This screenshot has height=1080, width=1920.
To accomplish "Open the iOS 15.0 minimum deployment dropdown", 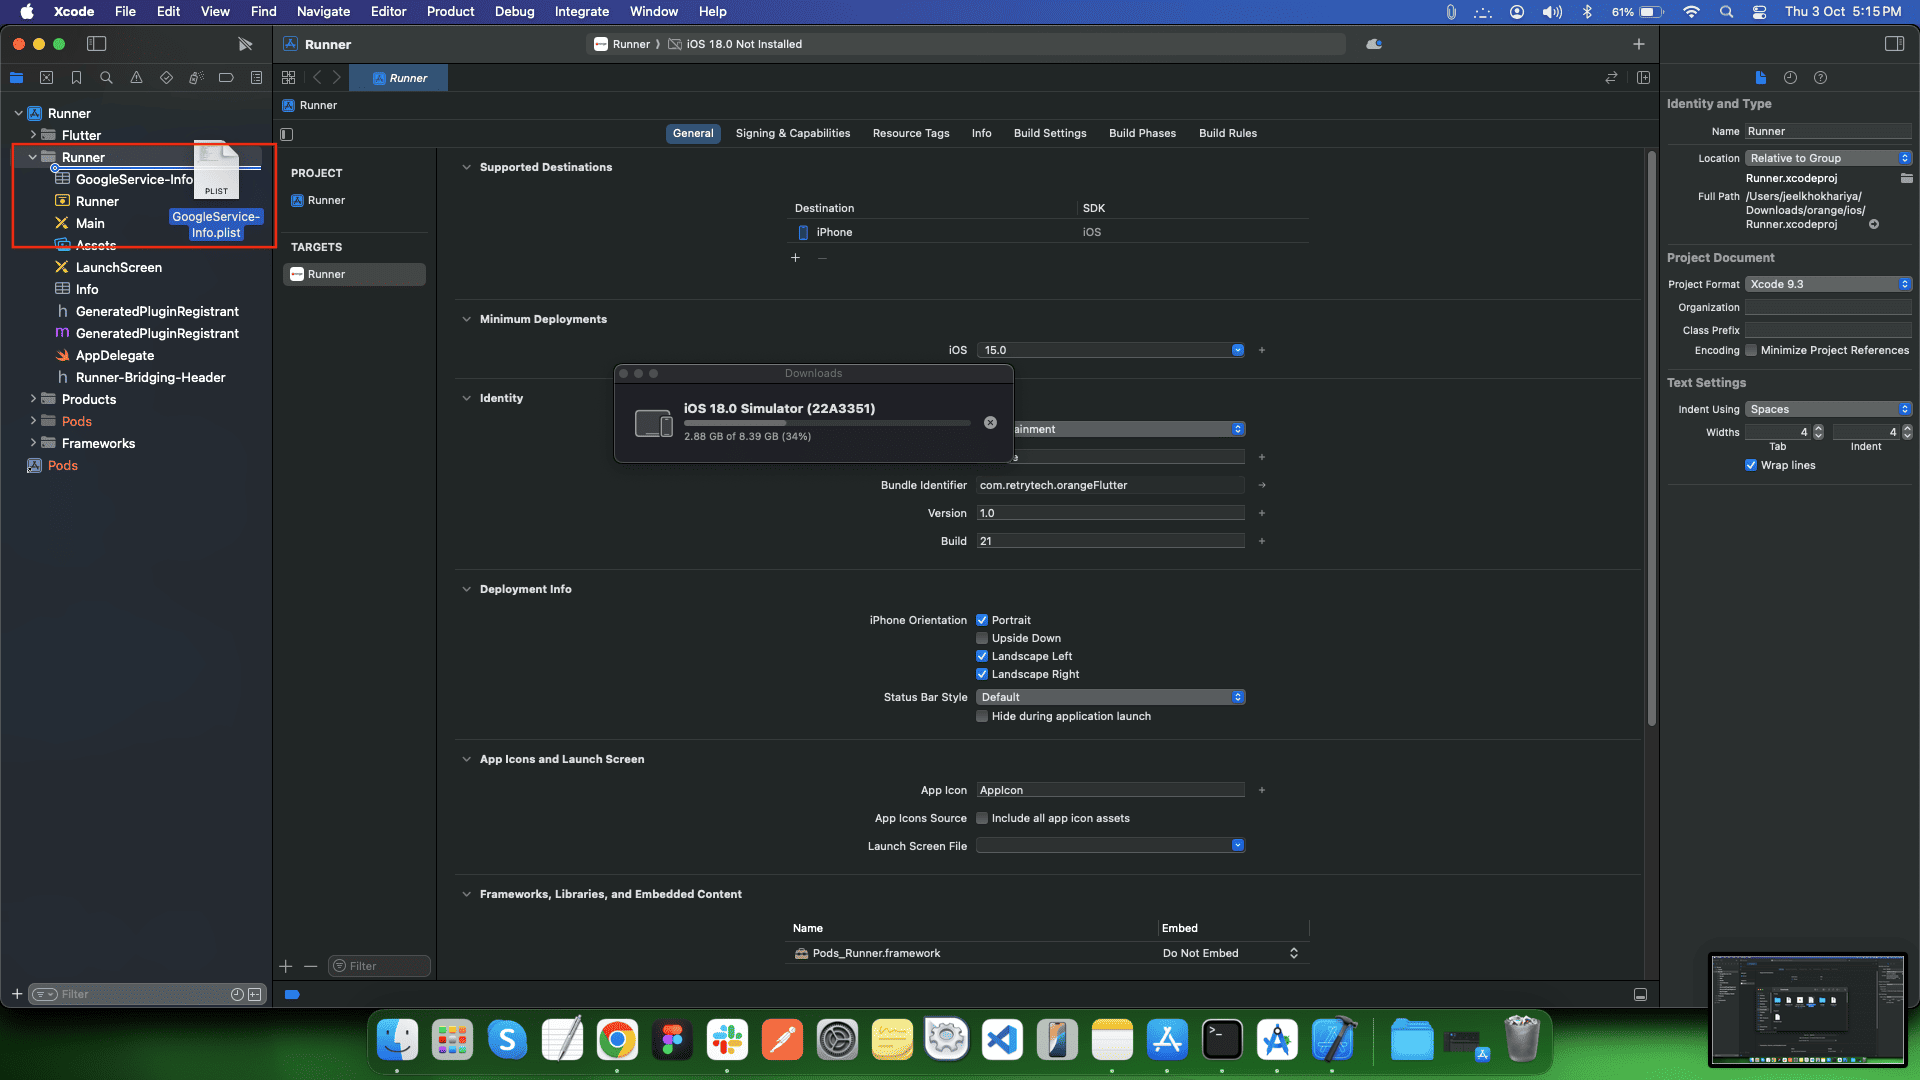I will (x=1238, y=350).
